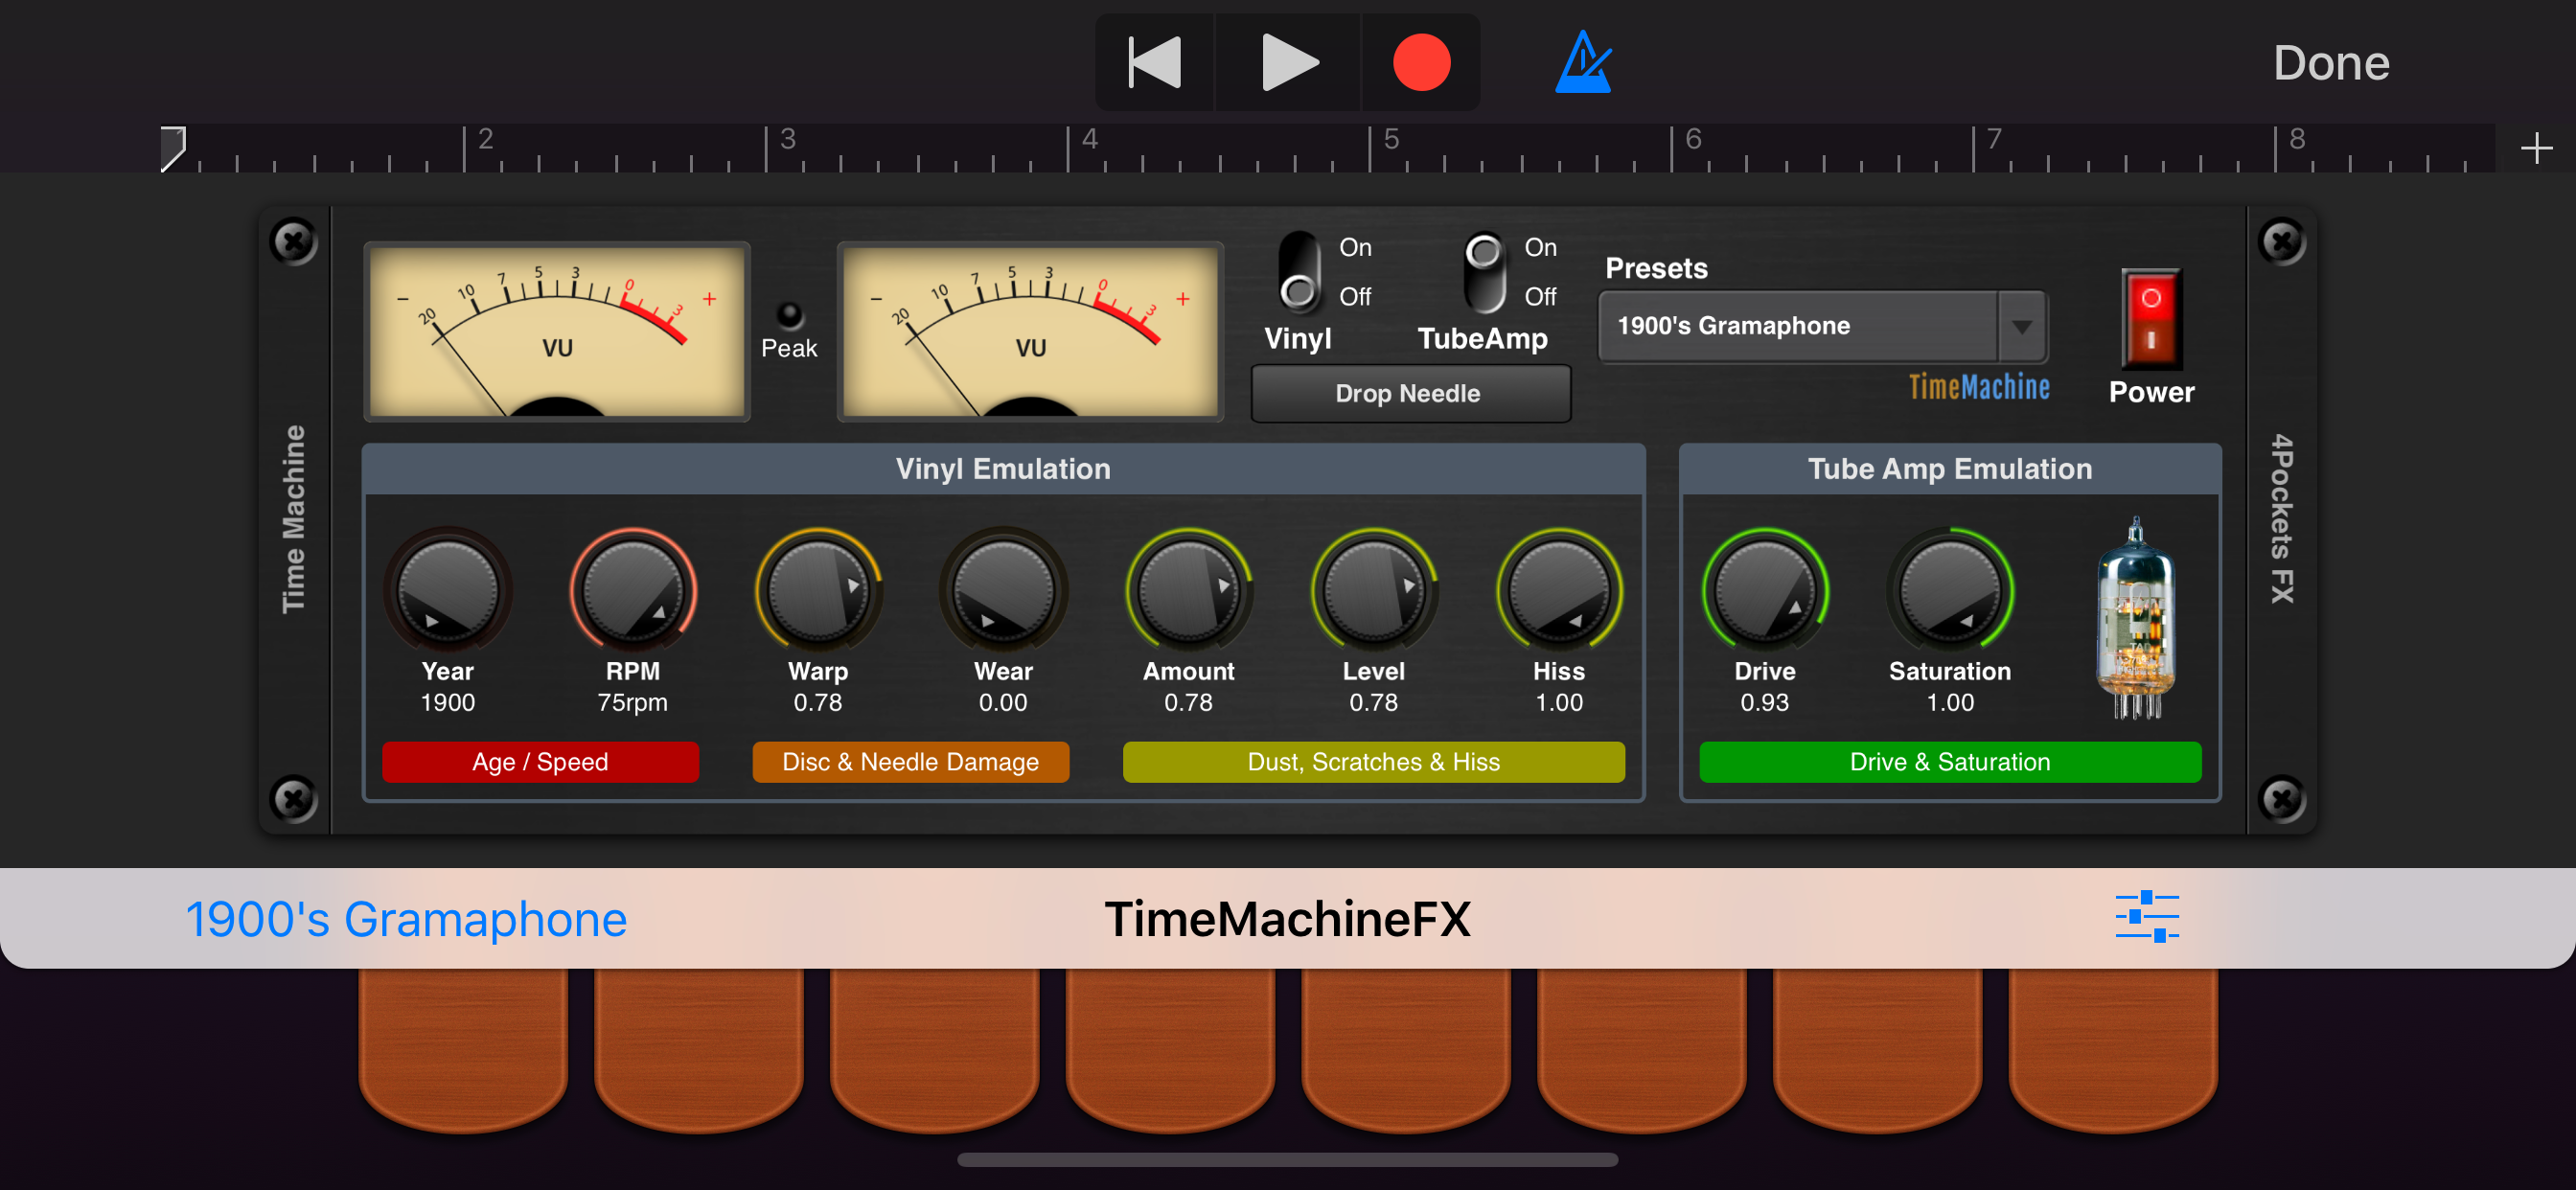Select the Age / Speed red label
Screen dimensions: 2576x1190
point(540,762)
